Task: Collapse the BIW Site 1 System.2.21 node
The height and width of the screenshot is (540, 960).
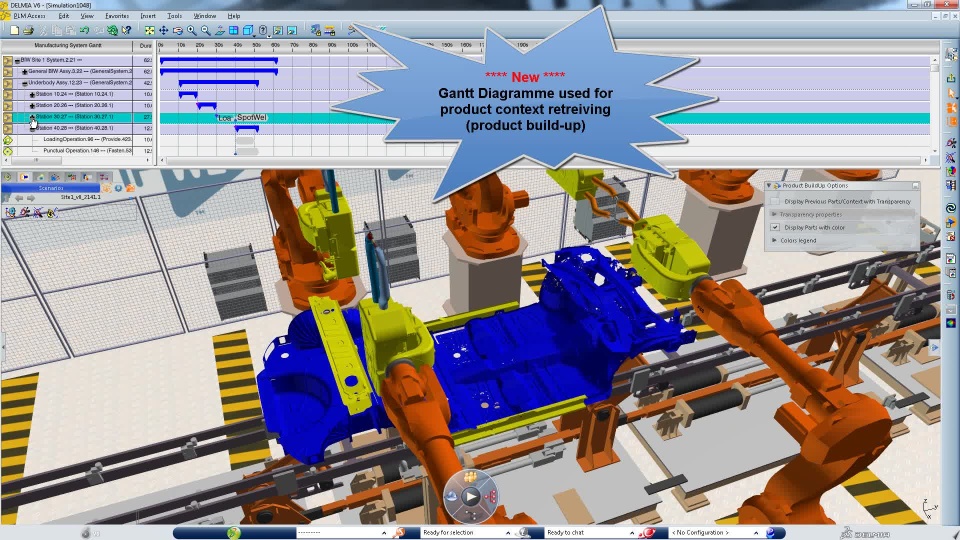Action: coord(17,61)
